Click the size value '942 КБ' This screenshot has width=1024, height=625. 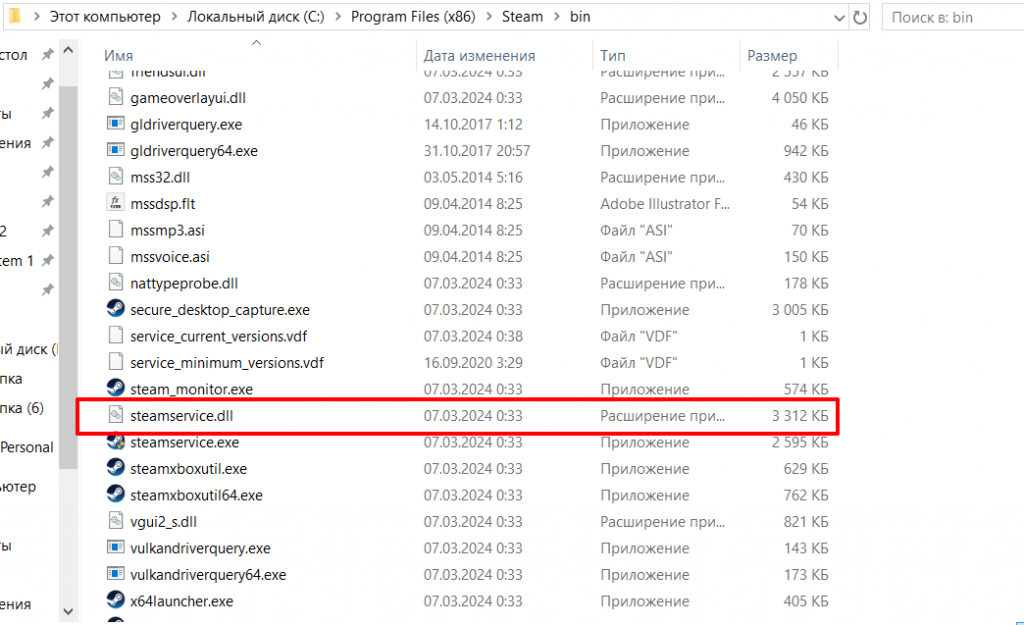click(x=806, y=151)
